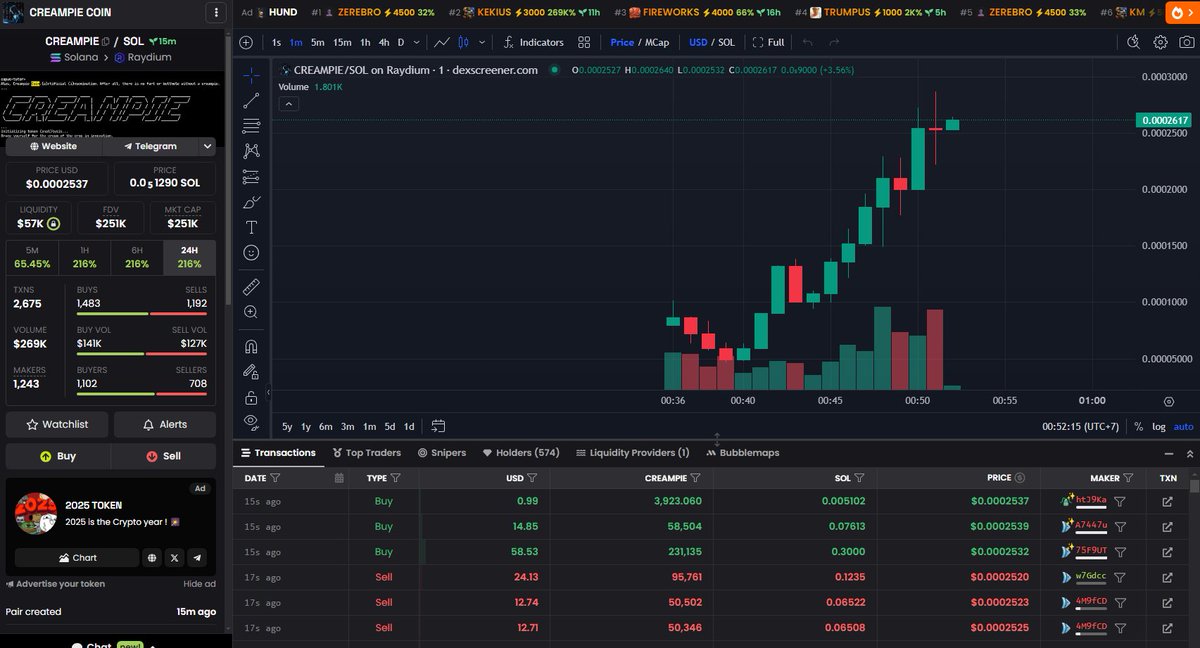Switch chart denomination to SOL
This screenshot has height=648, width=1200.
pos(726,42)
